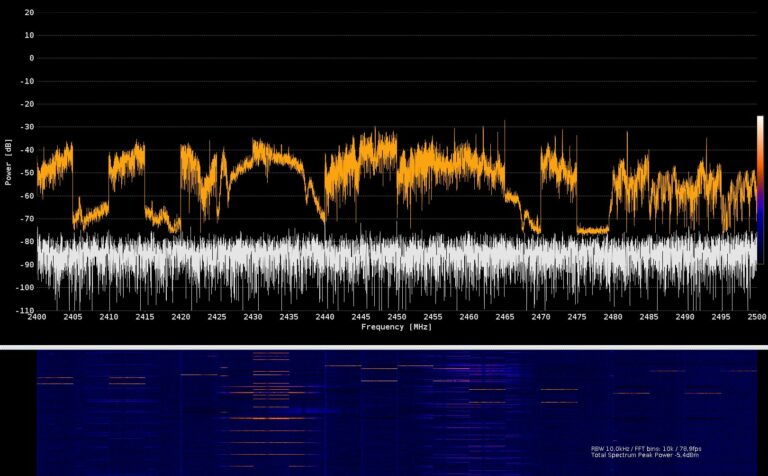
Task: Click the -100 dB power tick label
Action: pos(24,288)
